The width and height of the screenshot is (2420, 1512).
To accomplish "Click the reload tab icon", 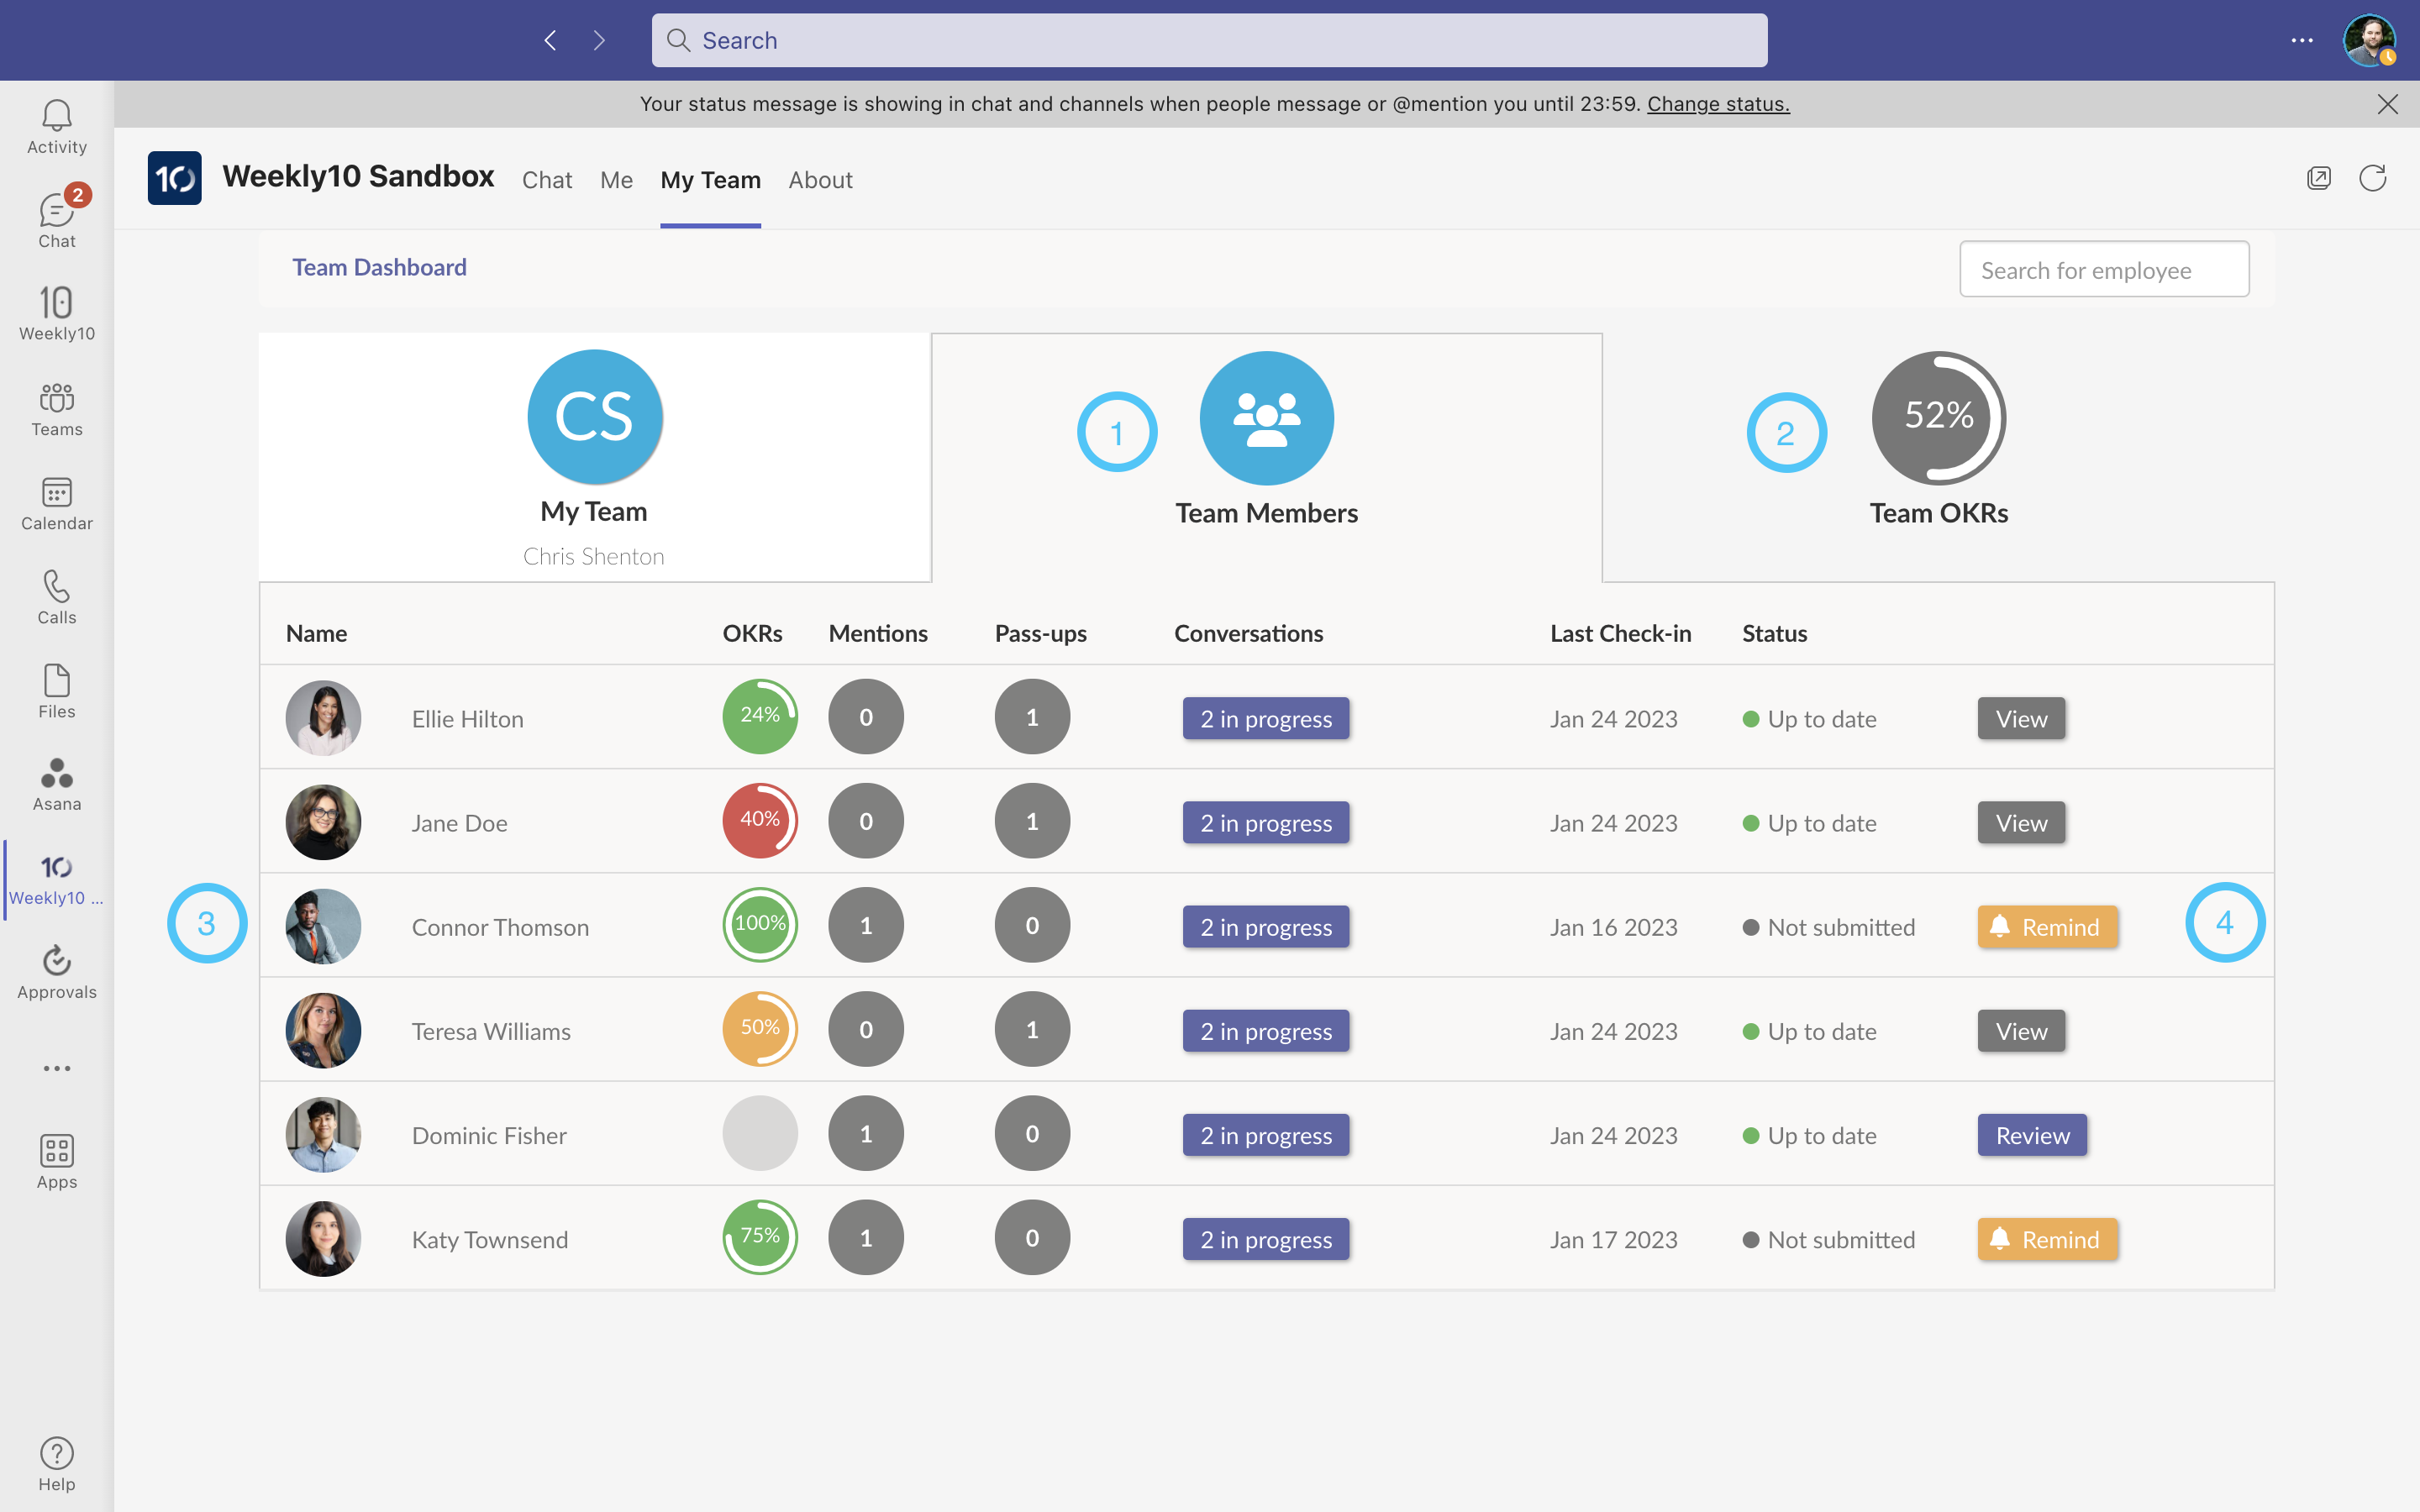I will pos(2373,179).
